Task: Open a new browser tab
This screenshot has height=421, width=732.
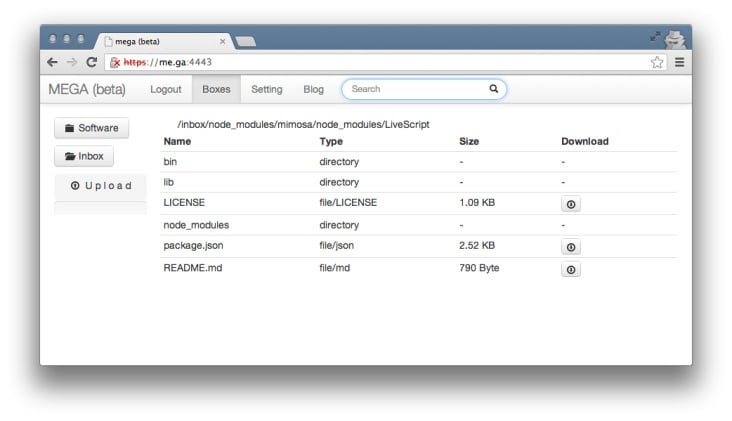Action: point(246,42)
